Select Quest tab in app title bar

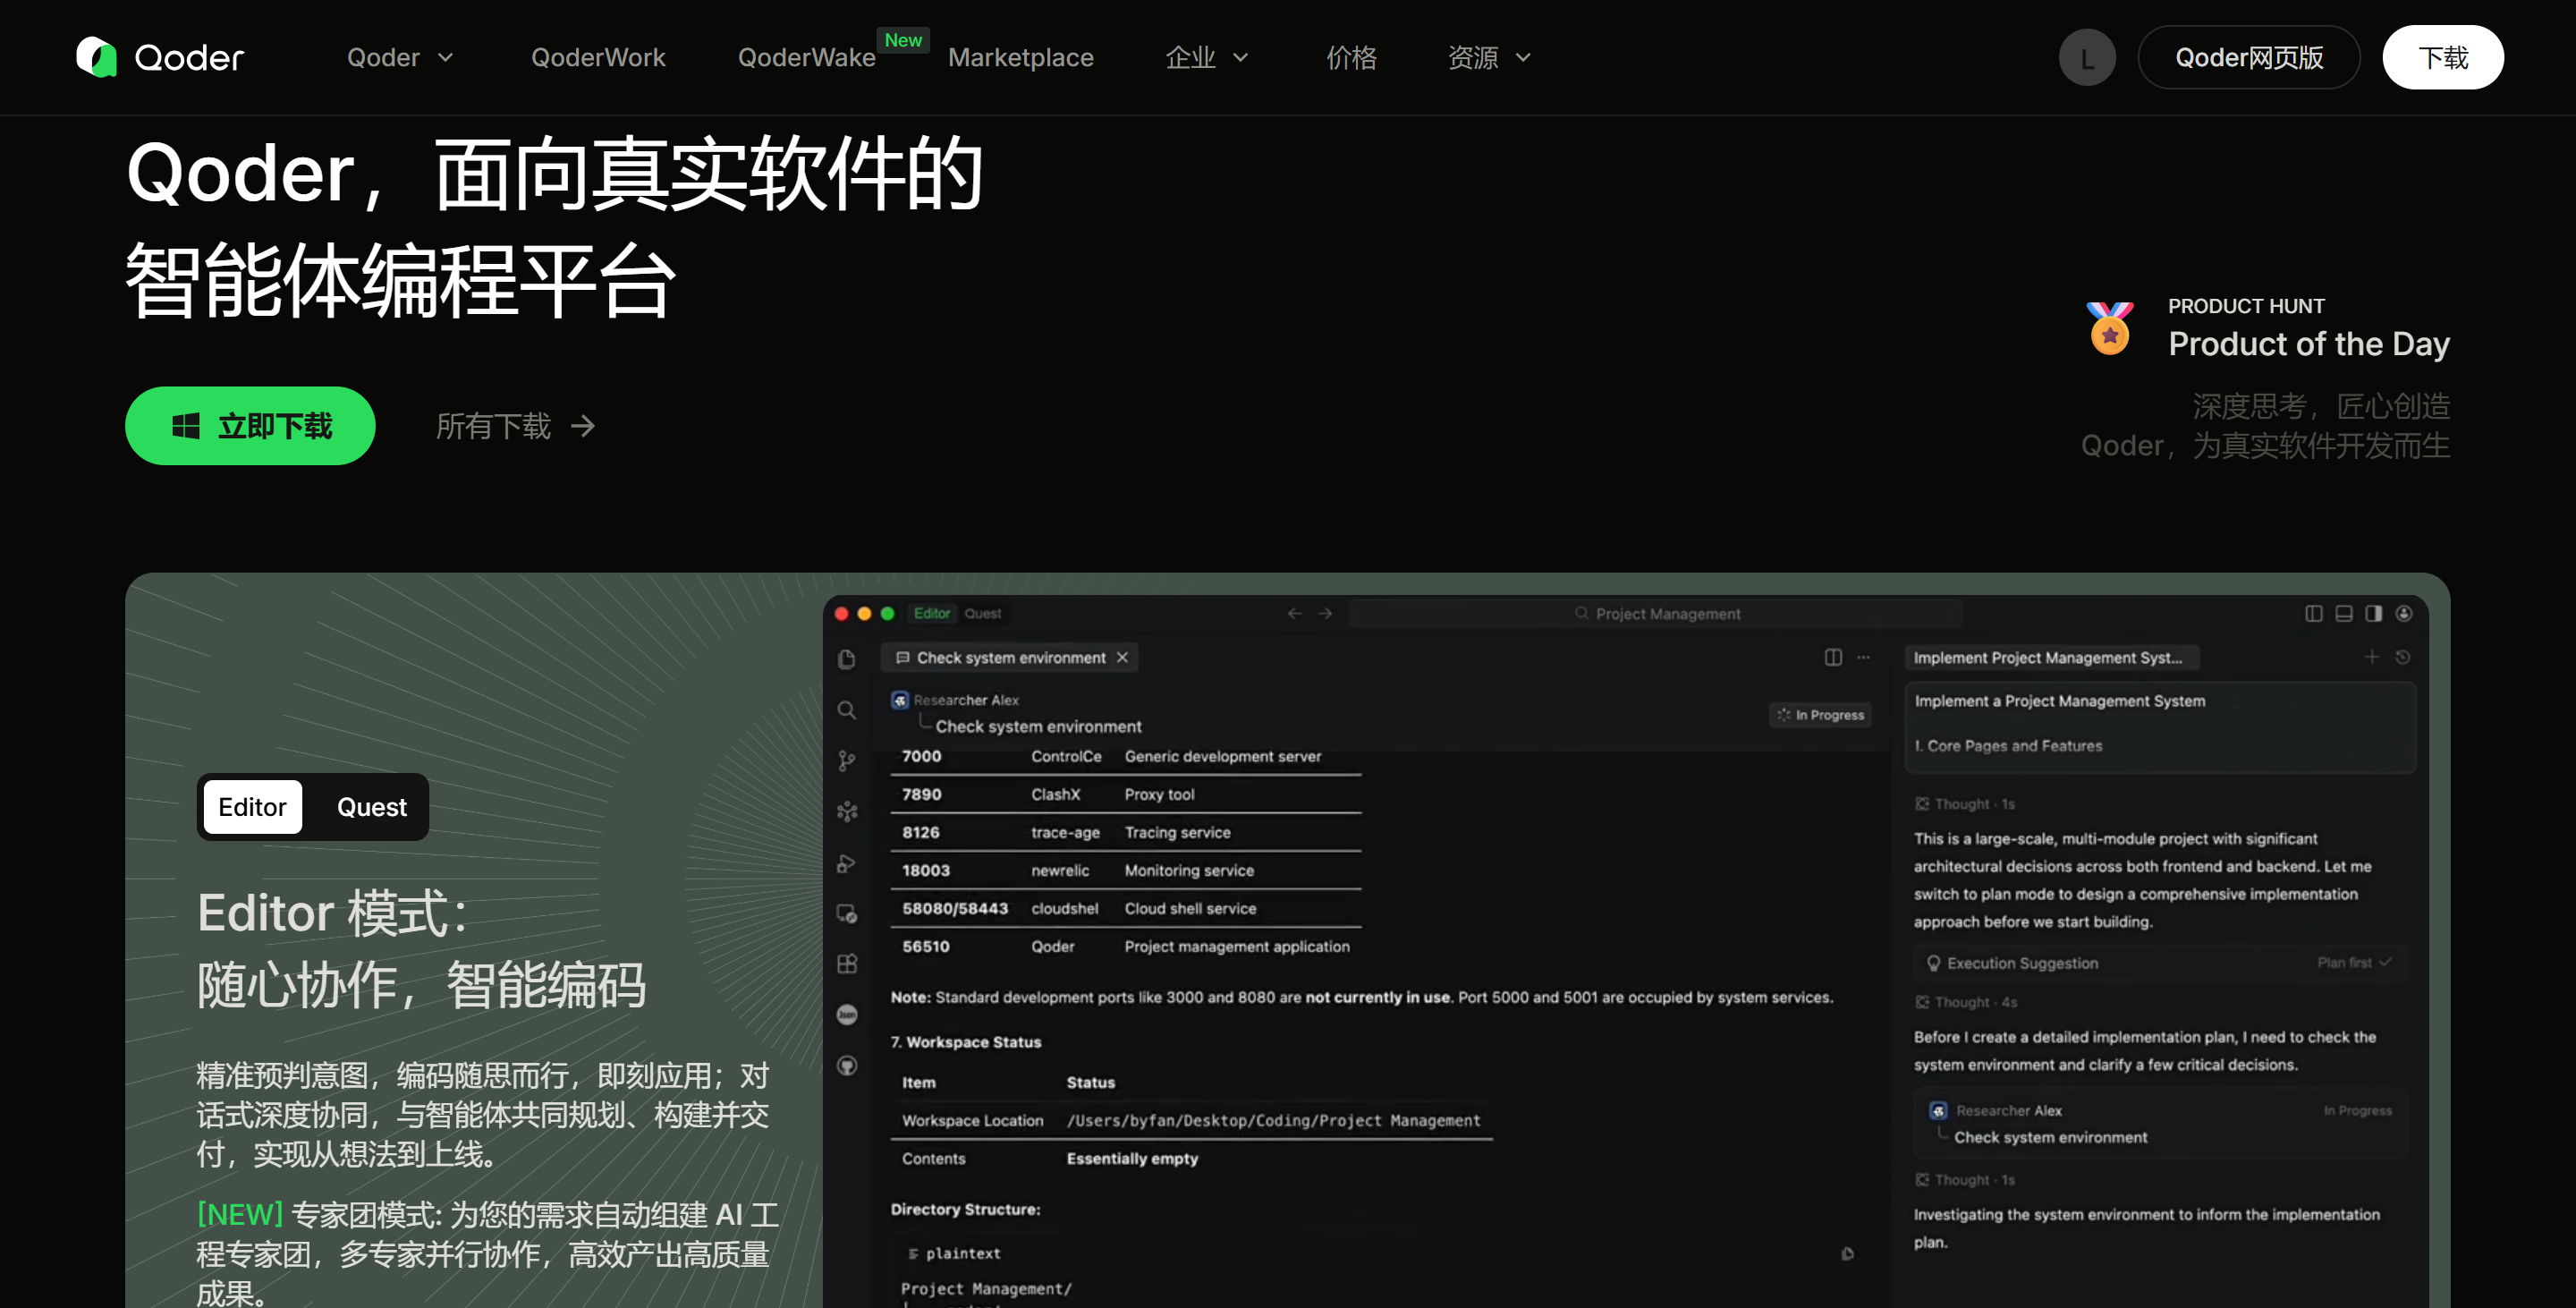(x=982, y=614)
